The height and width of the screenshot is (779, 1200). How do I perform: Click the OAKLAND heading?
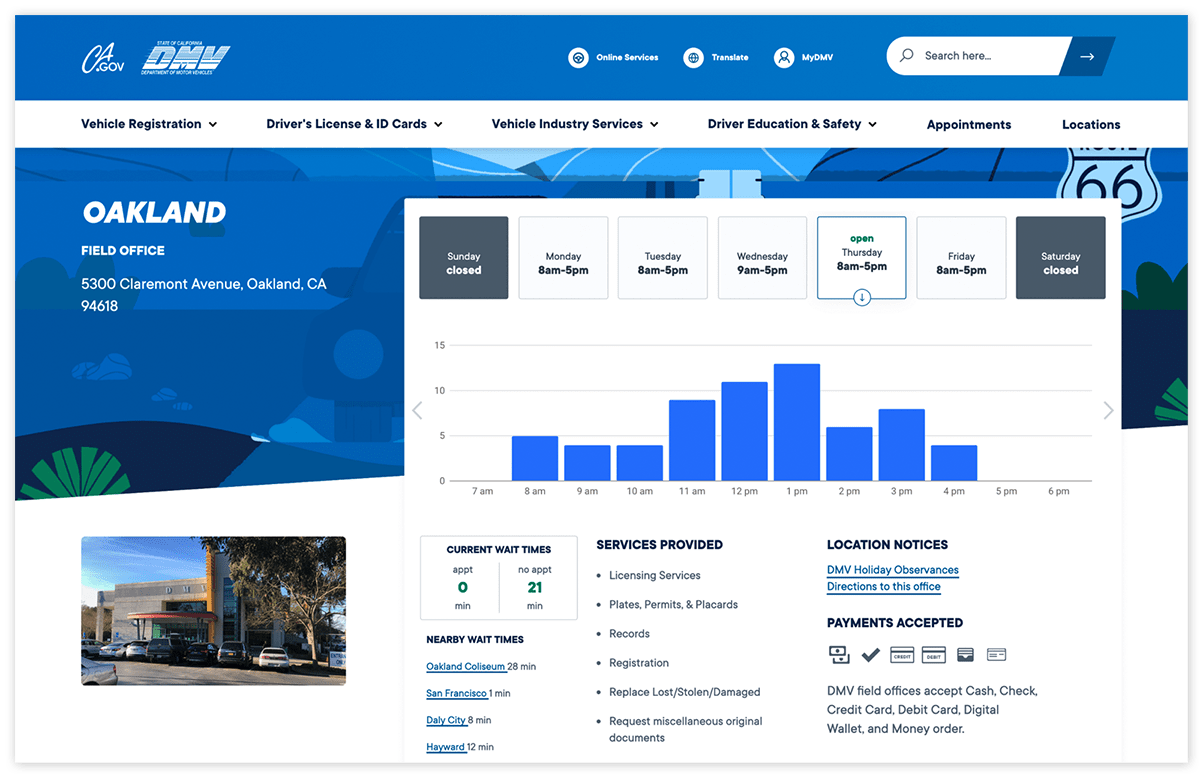pos(154,212)
